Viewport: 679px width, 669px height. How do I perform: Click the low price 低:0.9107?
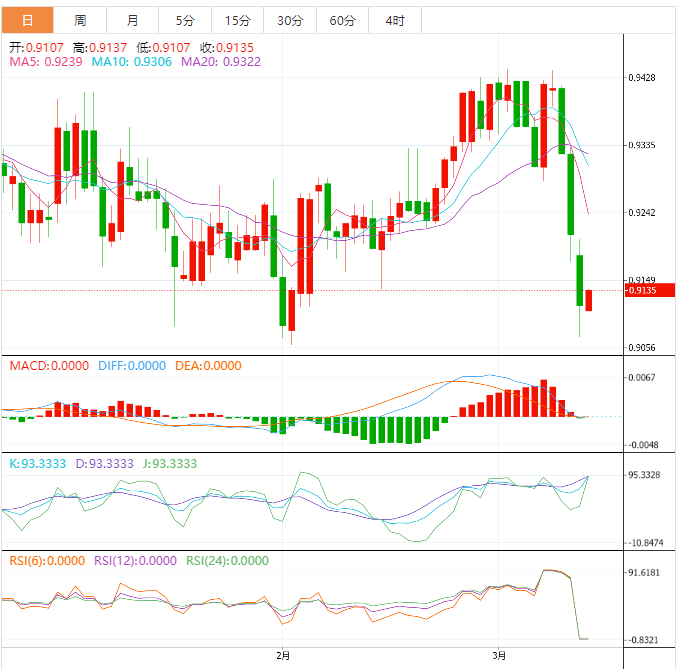163,48
